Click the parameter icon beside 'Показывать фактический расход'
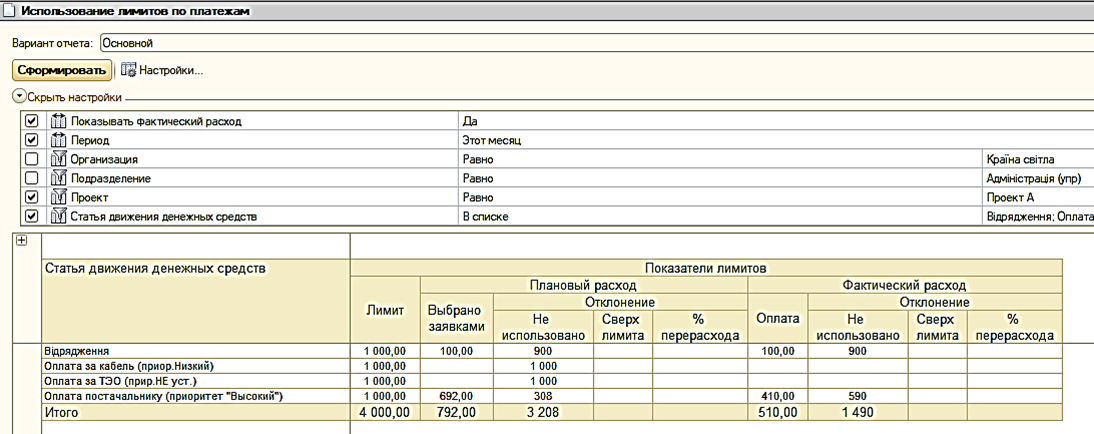 click(x=58, y=121)
